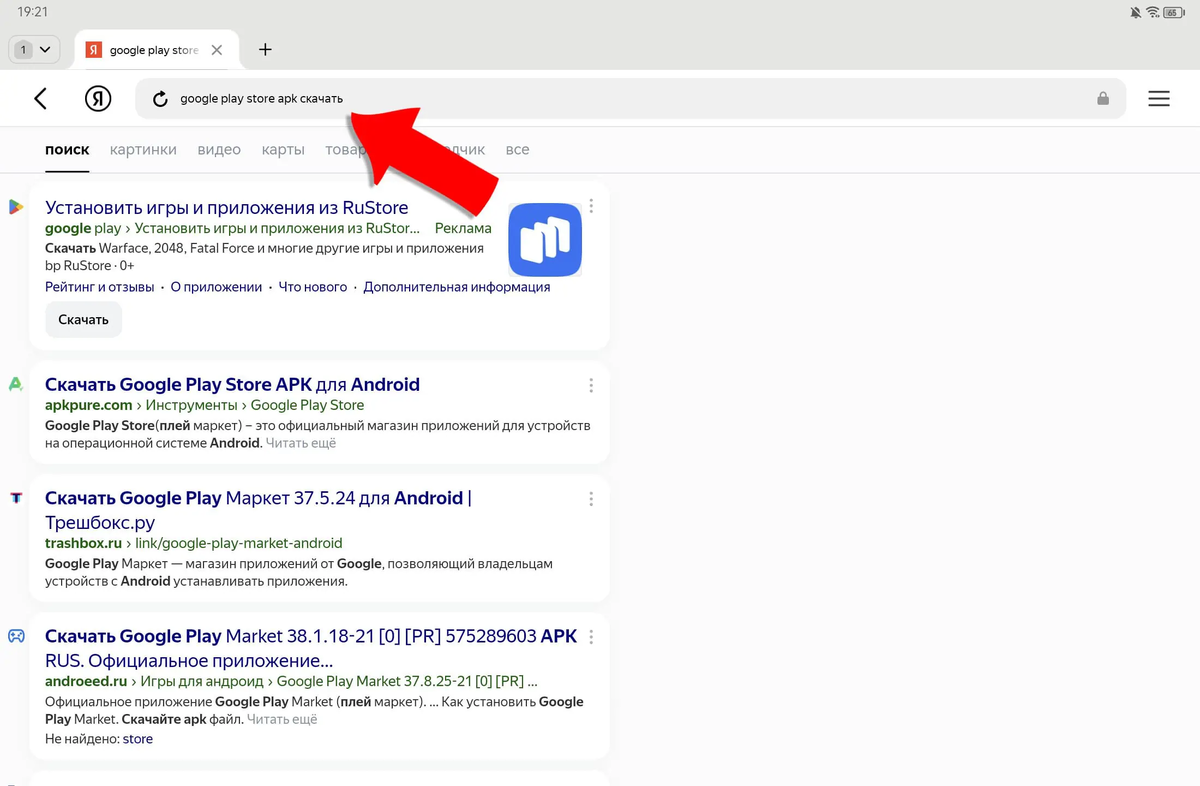This screenshot has height=786, width=1200.
Task: Open Что нового sitelink
Action: pos(313,287)
